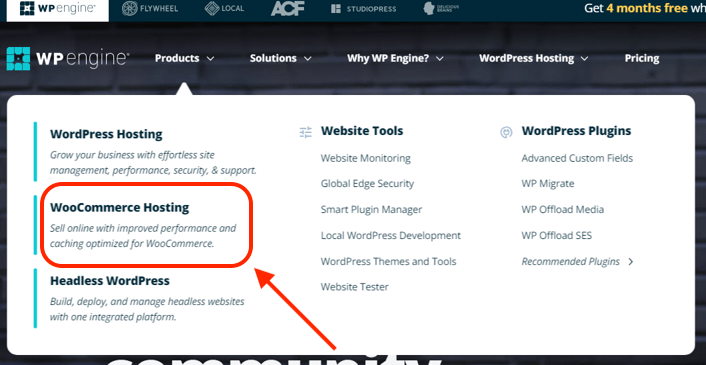The image size is (706, 365).
Task: Click the WP Engine brand tab logo
Action: pyautogui.click(x=57, y=9)
